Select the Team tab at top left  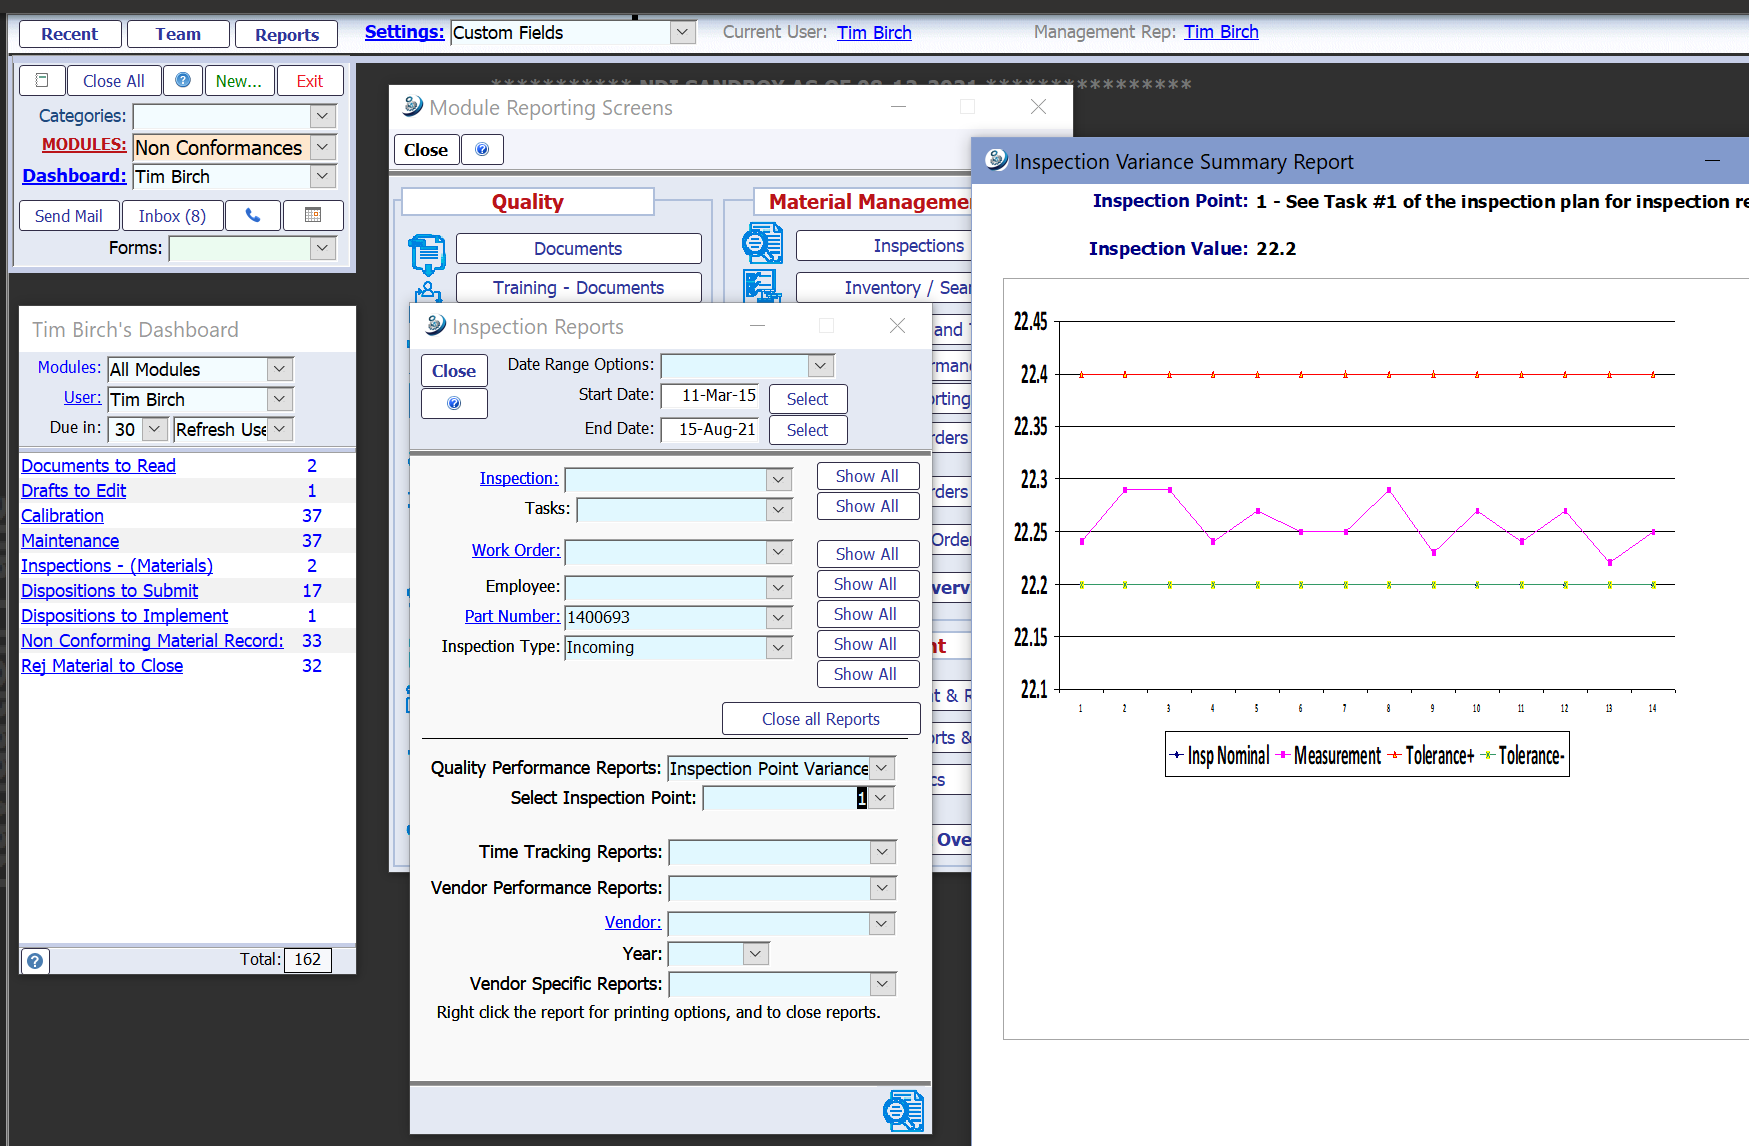click(177, 33)
